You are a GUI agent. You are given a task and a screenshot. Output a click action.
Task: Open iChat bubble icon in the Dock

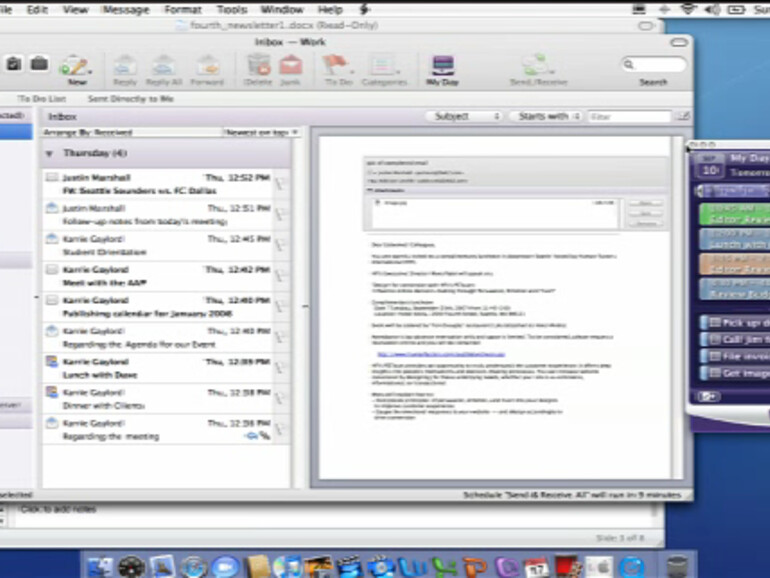(x=225, y=567)
